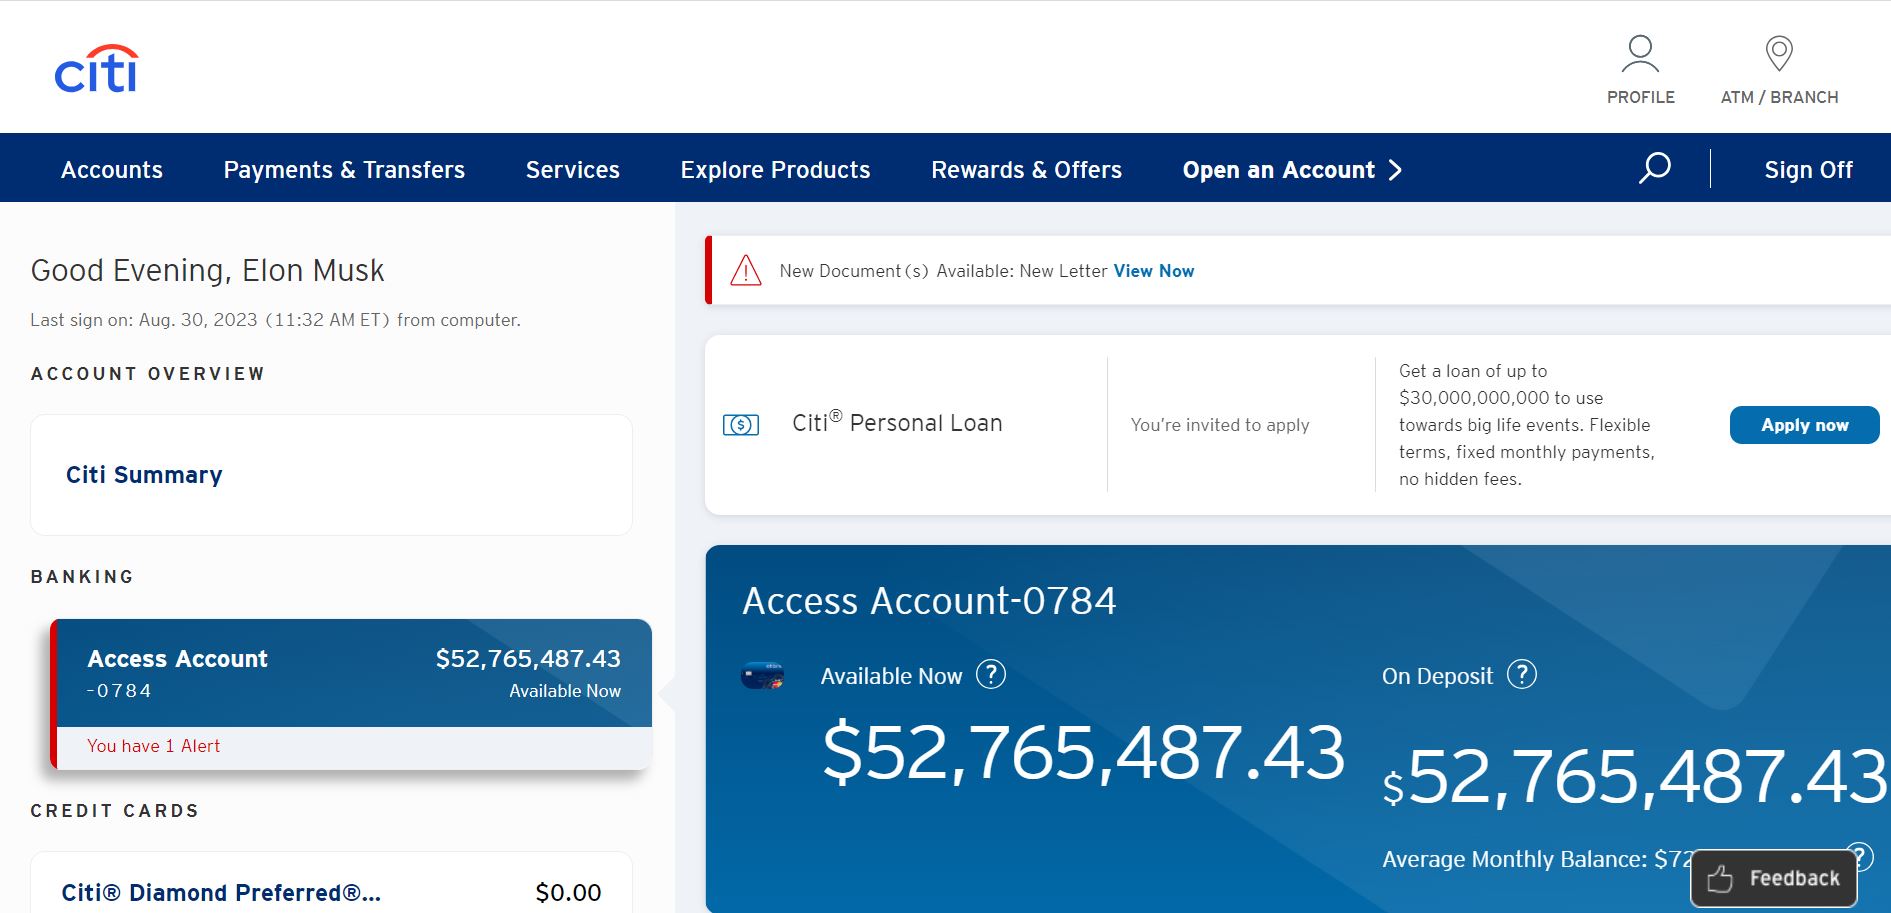
Task: Click the Last sign on text
Action: (x=275, y=320)
